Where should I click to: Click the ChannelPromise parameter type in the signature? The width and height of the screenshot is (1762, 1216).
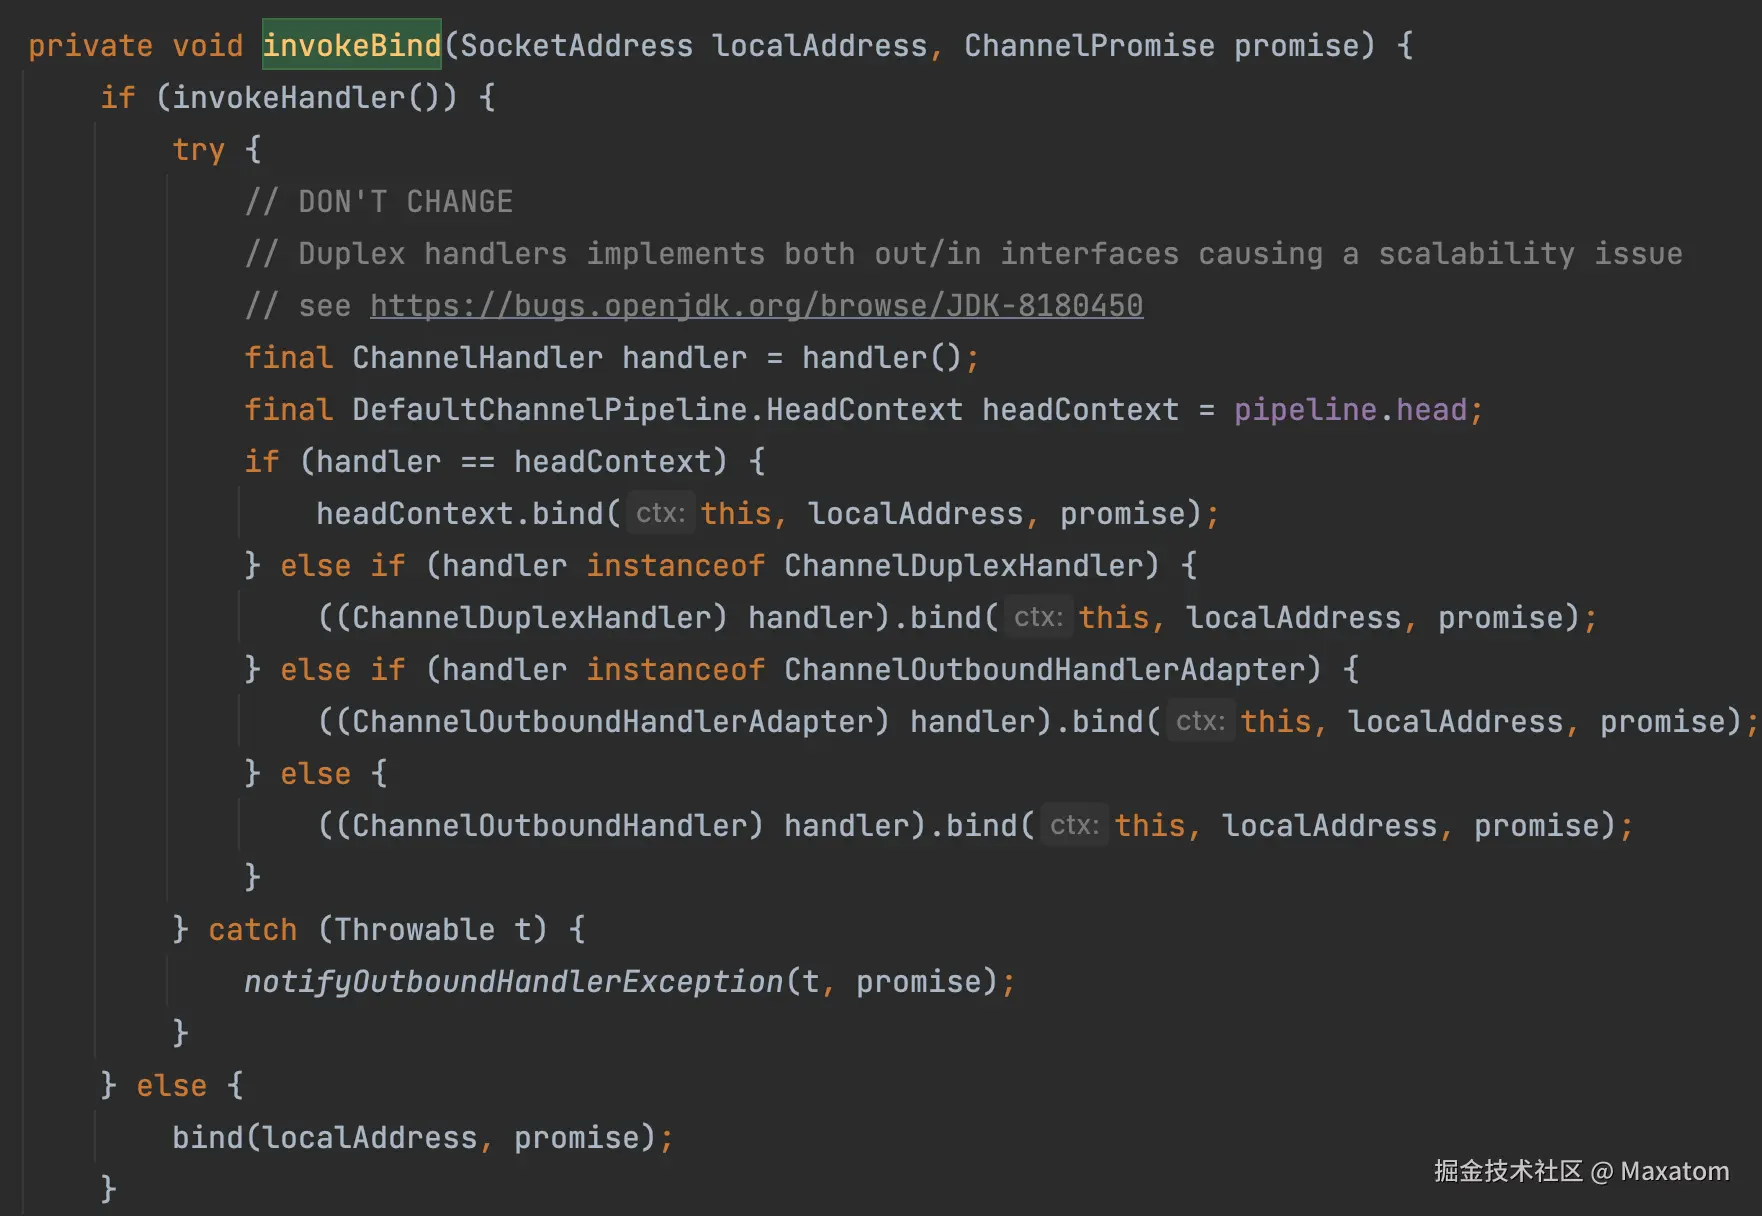tap(1089, 46)
